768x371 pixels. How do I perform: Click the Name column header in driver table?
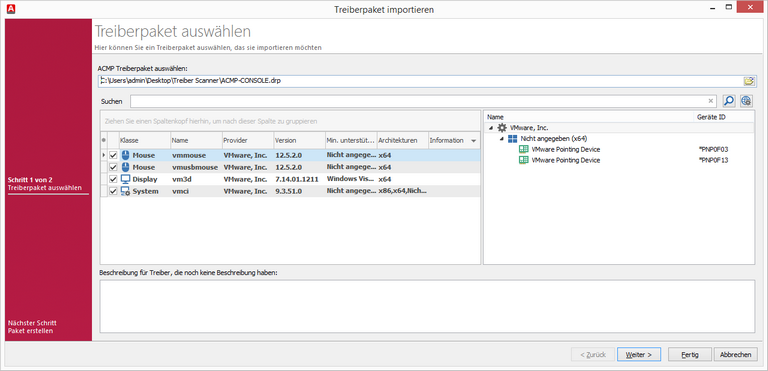click(x=196, y=140)
